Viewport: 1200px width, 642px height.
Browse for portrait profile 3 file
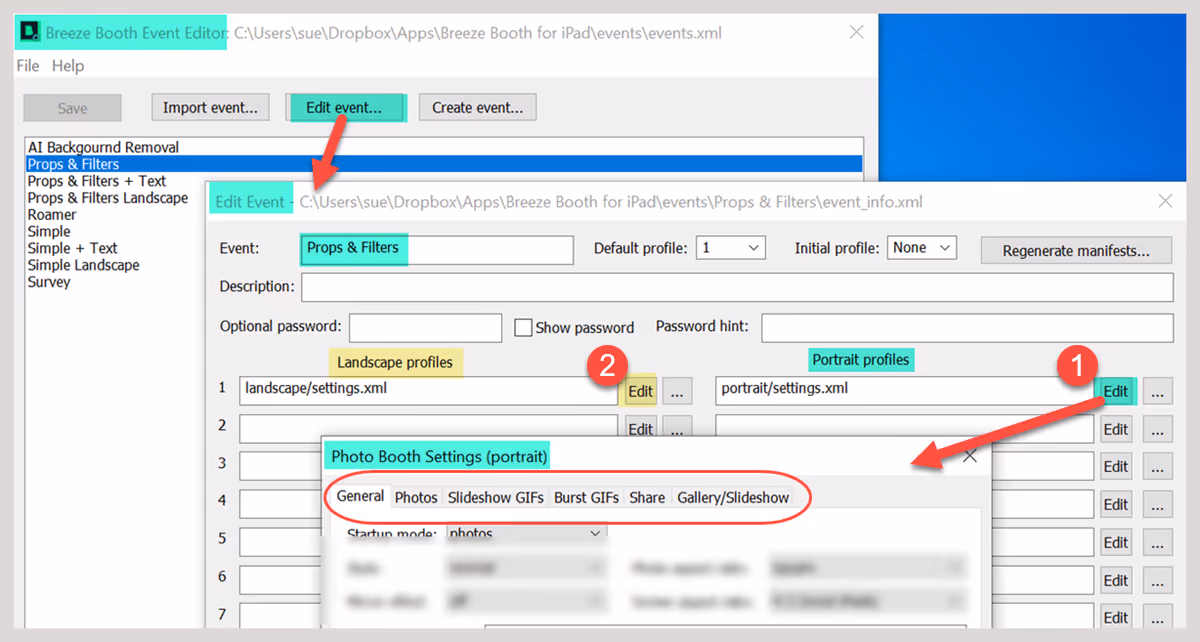coord(1157,467)
